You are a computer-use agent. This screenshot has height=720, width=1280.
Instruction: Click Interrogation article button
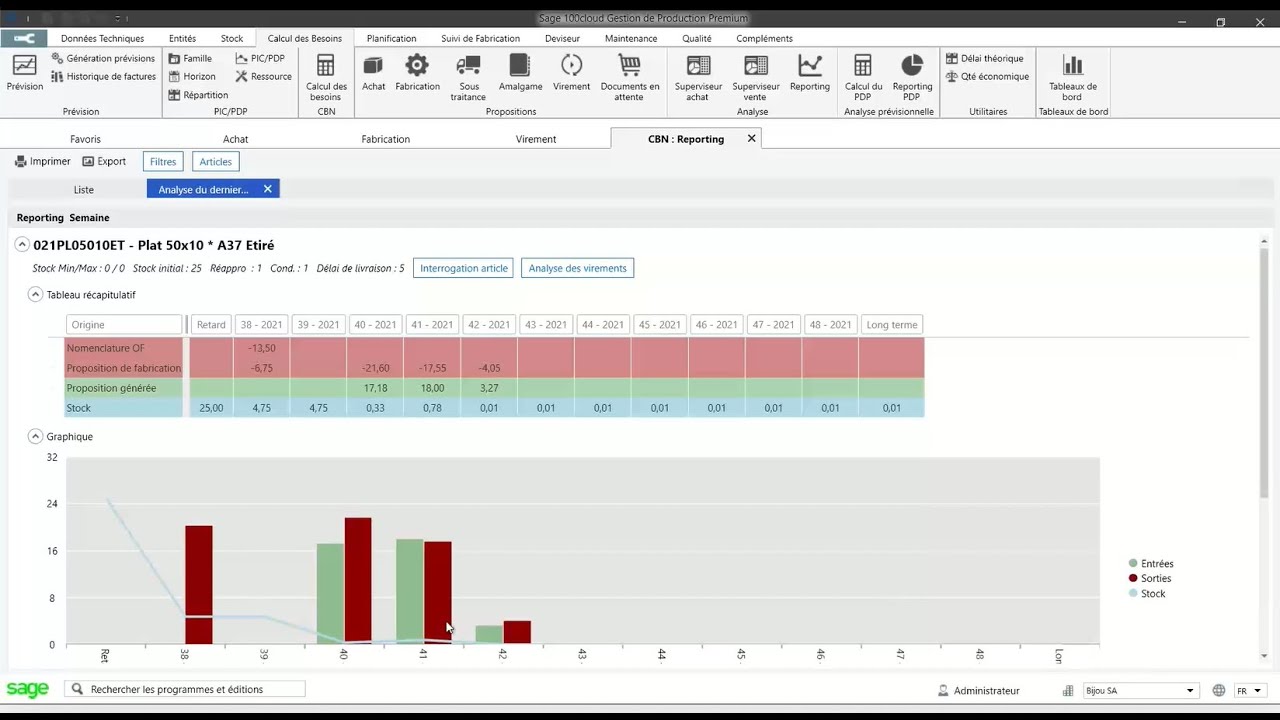tap(463, 268)
